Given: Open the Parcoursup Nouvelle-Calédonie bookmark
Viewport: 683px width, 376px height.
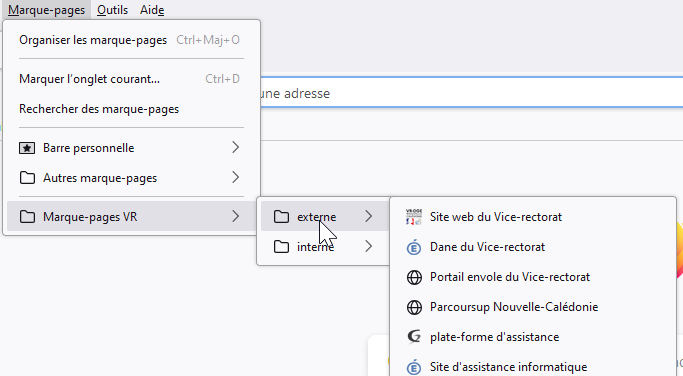Looking at the screenshot, I should [533, 307].
